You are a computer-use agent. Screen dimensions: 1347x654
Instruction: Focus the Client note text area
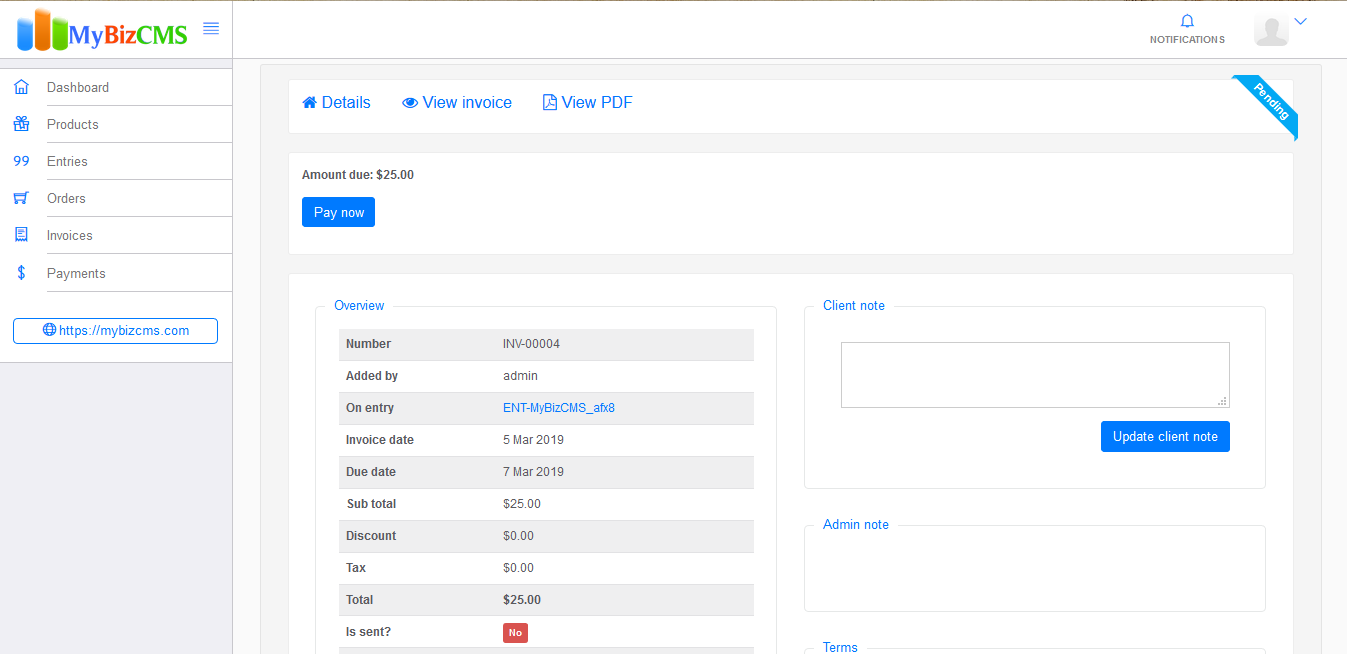tap(1035, 375)
